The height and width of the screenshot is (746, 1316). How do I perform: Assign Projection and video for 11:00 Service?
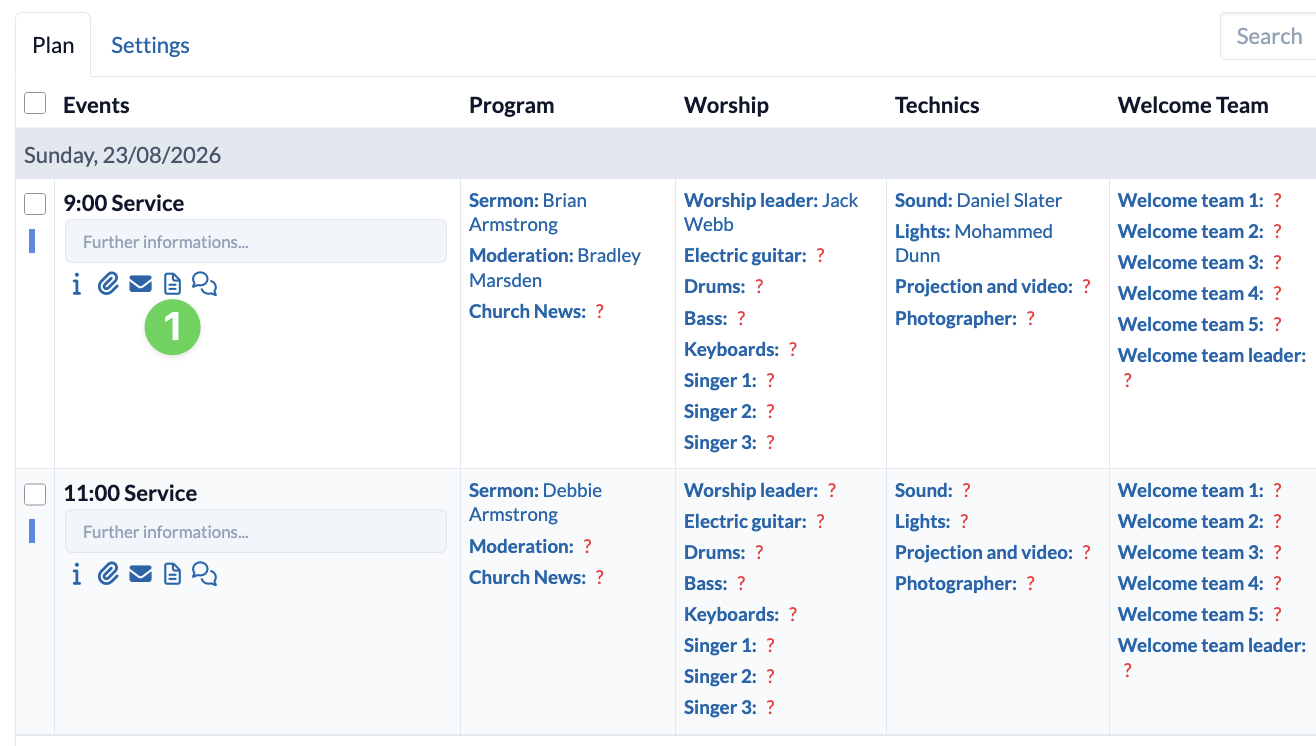(x=994, y=552)
